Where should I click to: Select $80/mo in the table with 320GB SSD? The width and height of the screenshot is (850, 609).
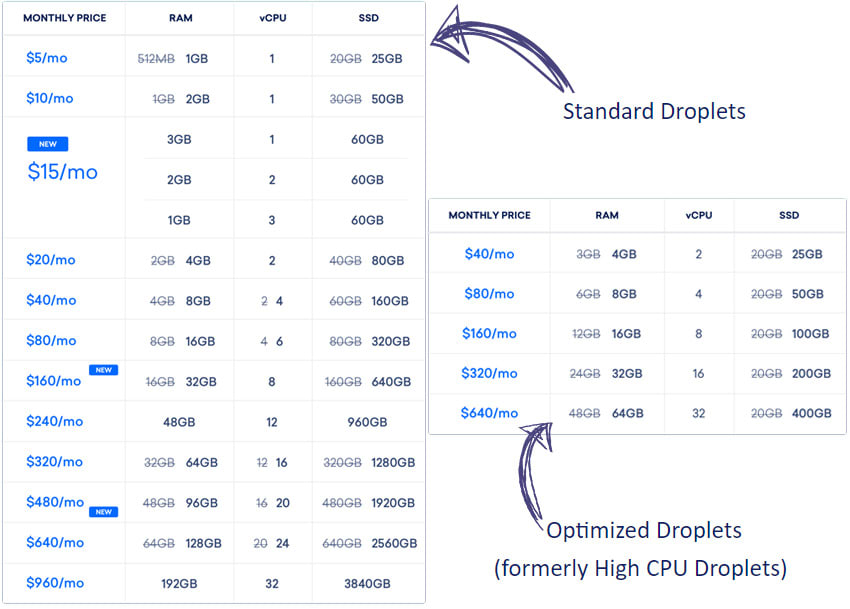pos(51,341)
